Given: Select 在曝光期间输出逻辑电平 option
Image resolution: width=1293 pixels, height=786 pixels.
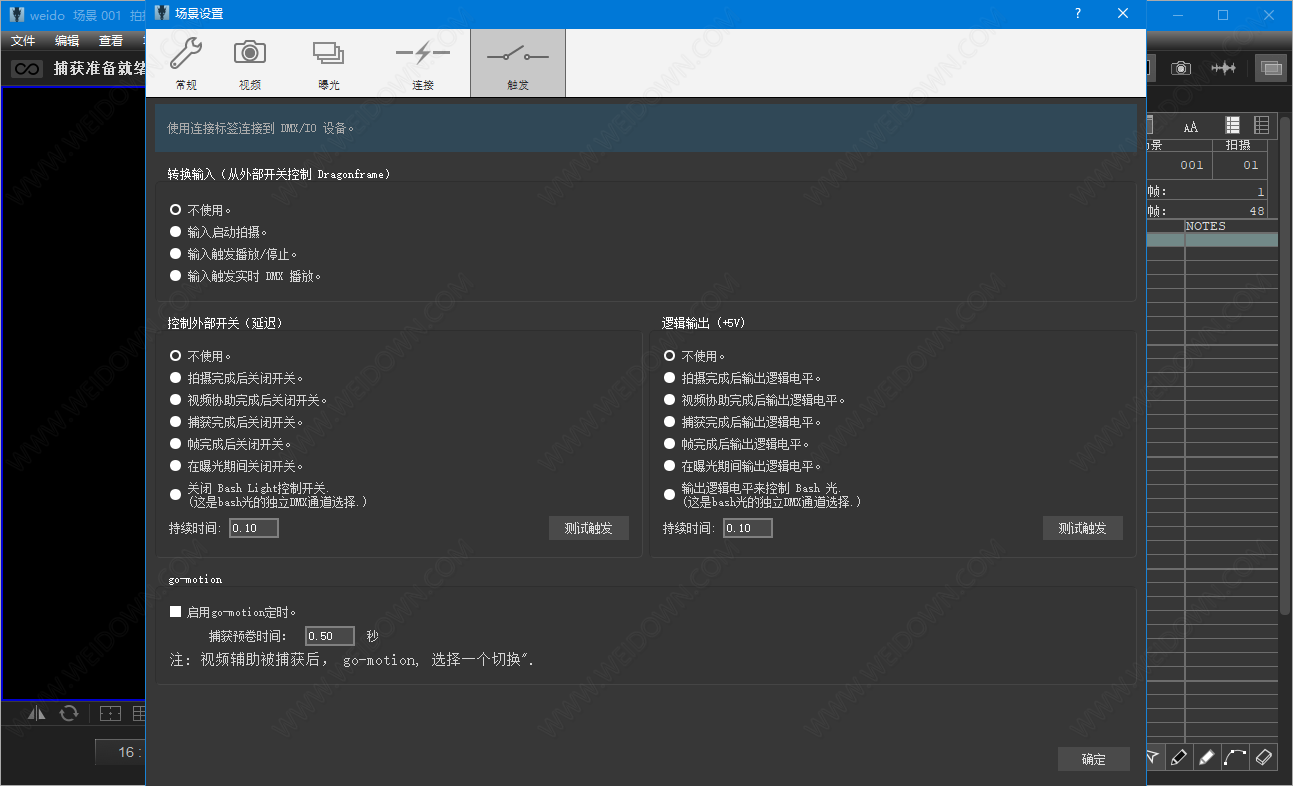Looking at the screenshot, I should tap(742, 466).
